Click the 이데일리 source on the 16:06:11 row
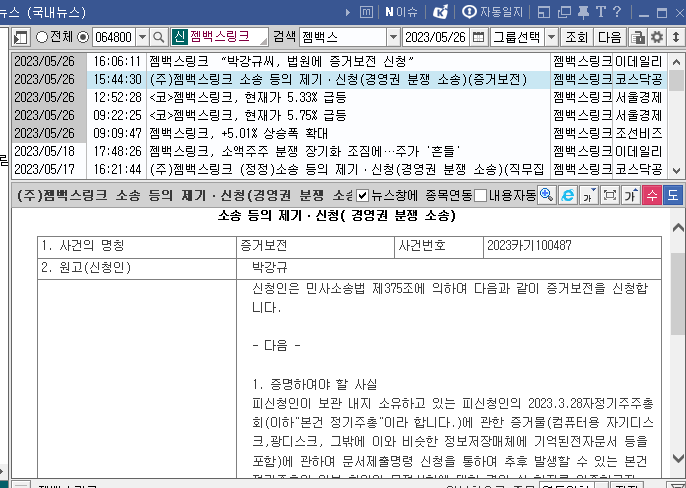This screenshot has height=488, width=686. click(638, 61)
